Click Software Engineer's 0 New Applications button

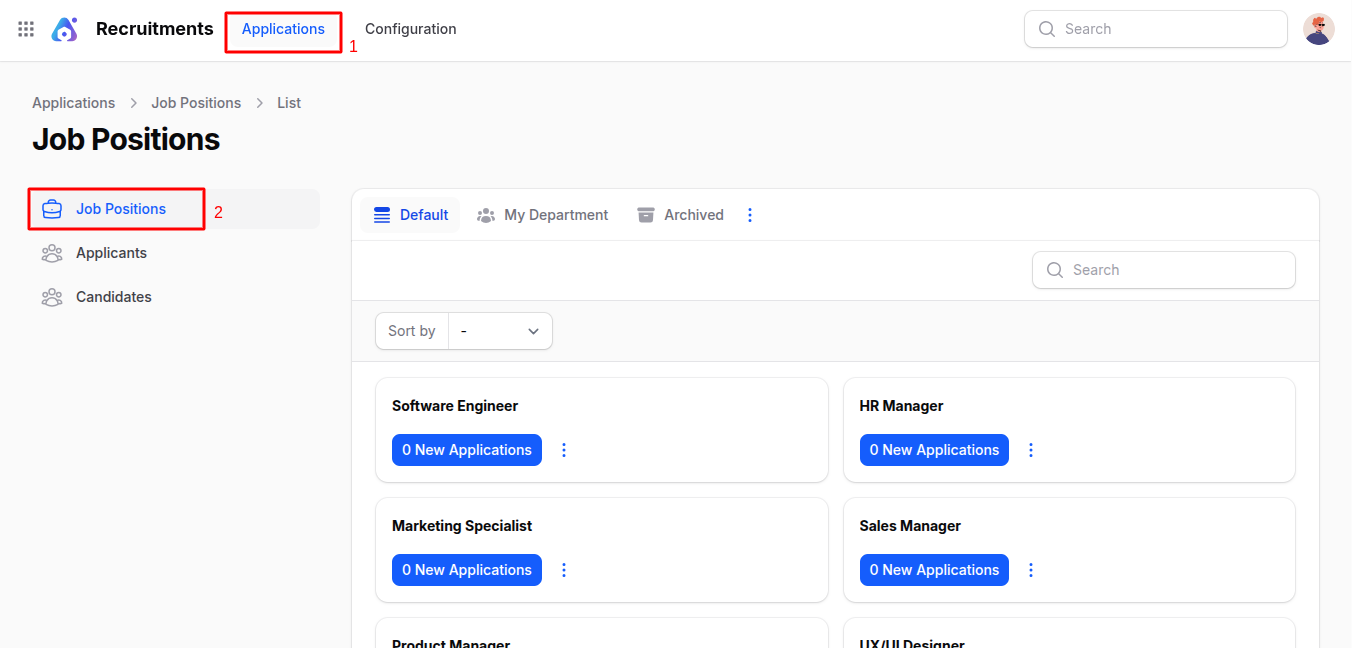pos(467,450)
